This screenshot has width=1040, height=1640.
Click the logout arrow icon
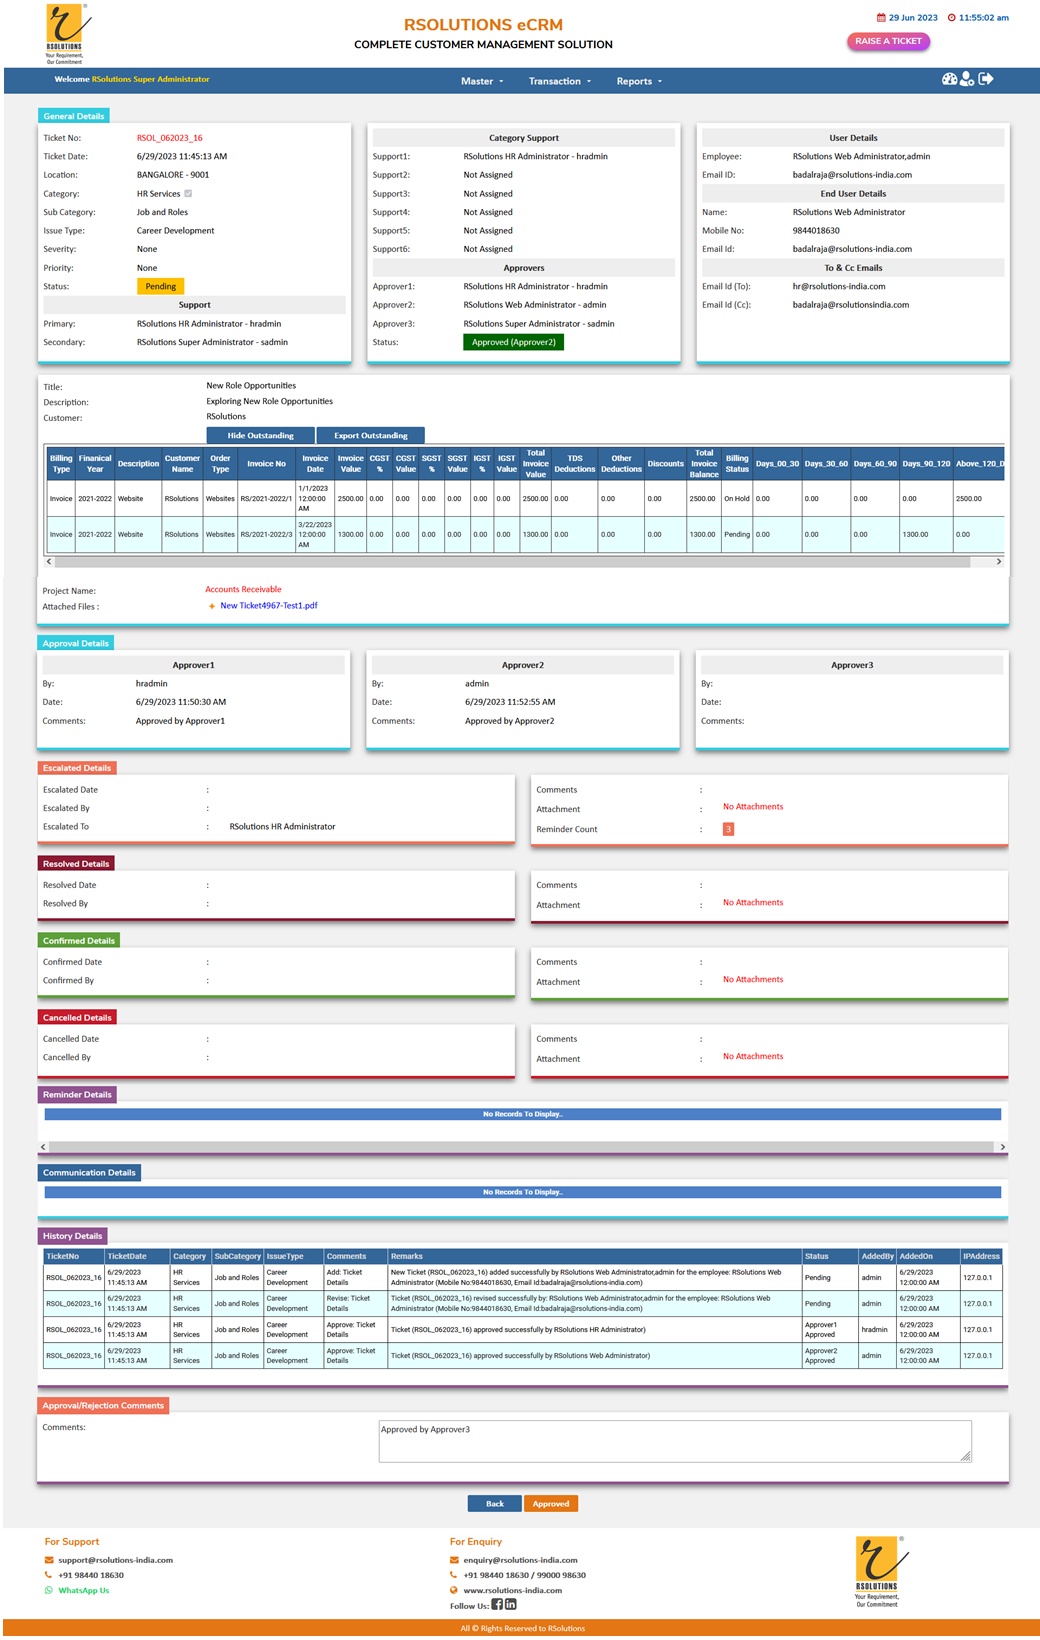point(986,79)
